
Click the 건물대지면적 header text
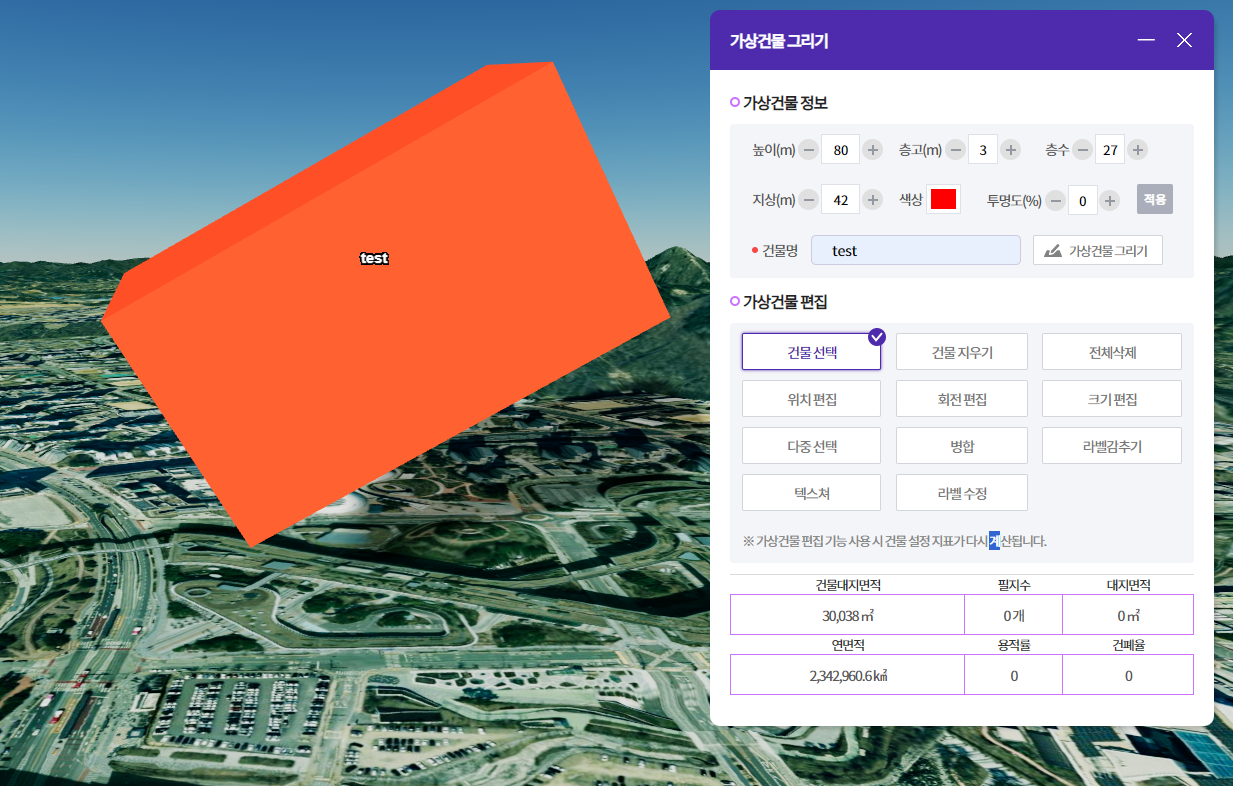[x=847, y=585]
